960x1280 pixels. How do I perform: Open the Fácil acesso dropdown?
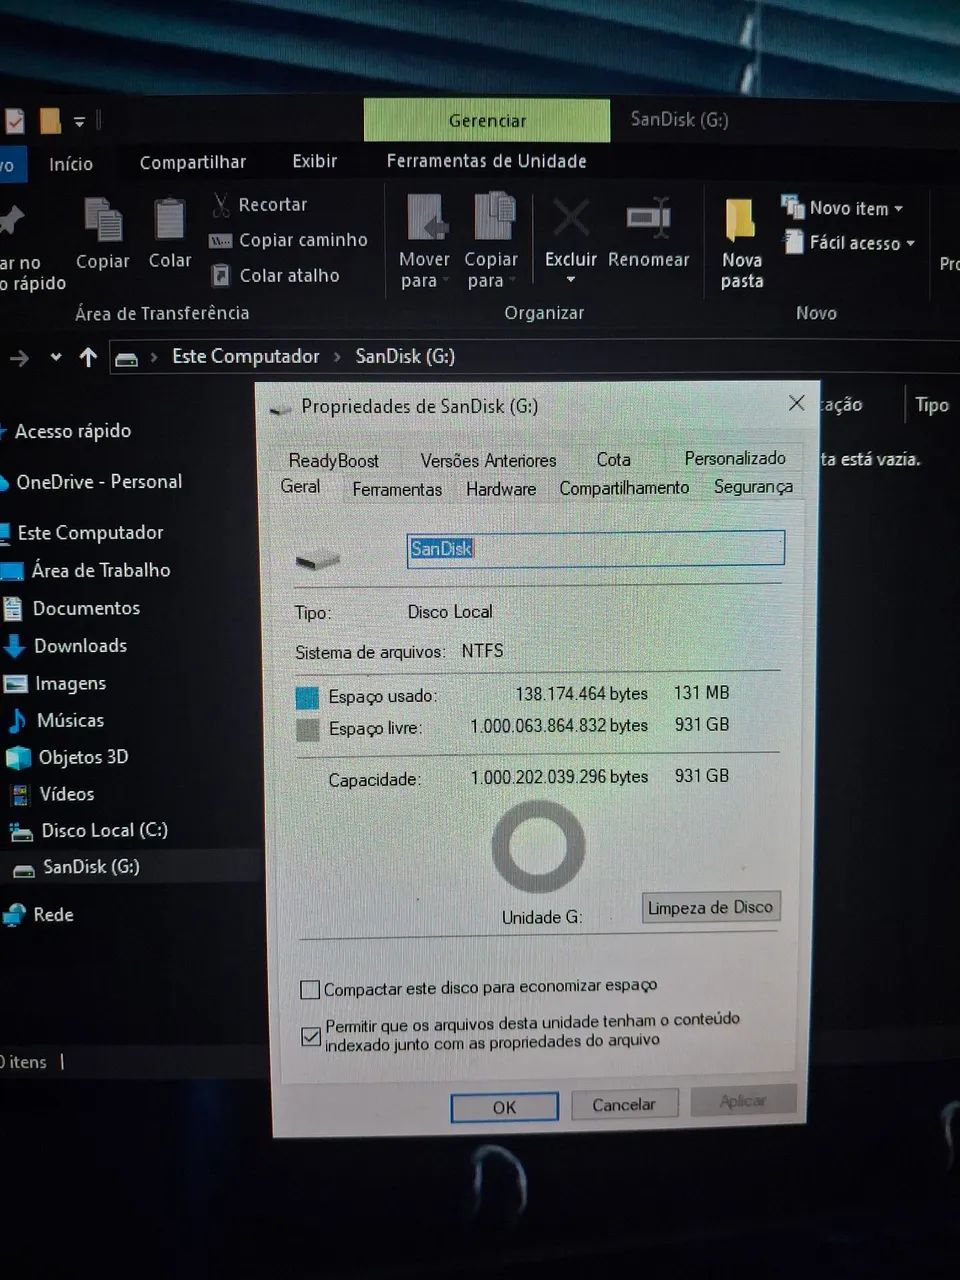pos(849,242)
